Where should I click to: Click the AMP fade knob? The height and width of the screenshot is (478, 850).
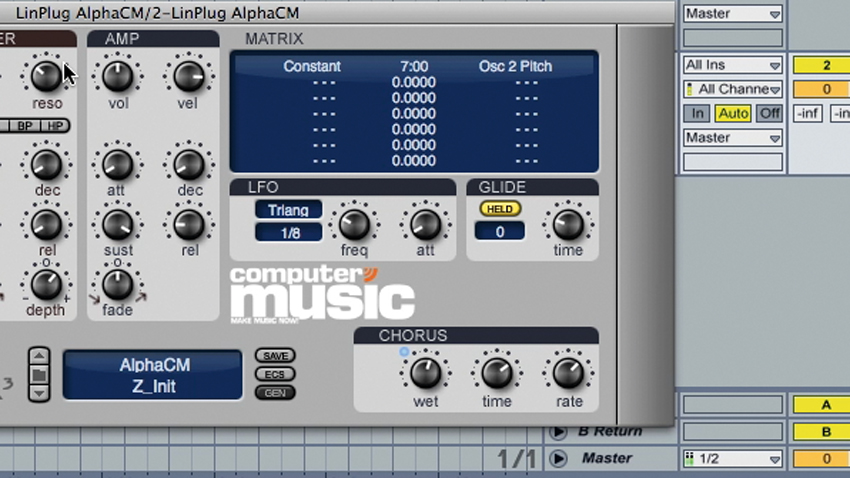118,285
